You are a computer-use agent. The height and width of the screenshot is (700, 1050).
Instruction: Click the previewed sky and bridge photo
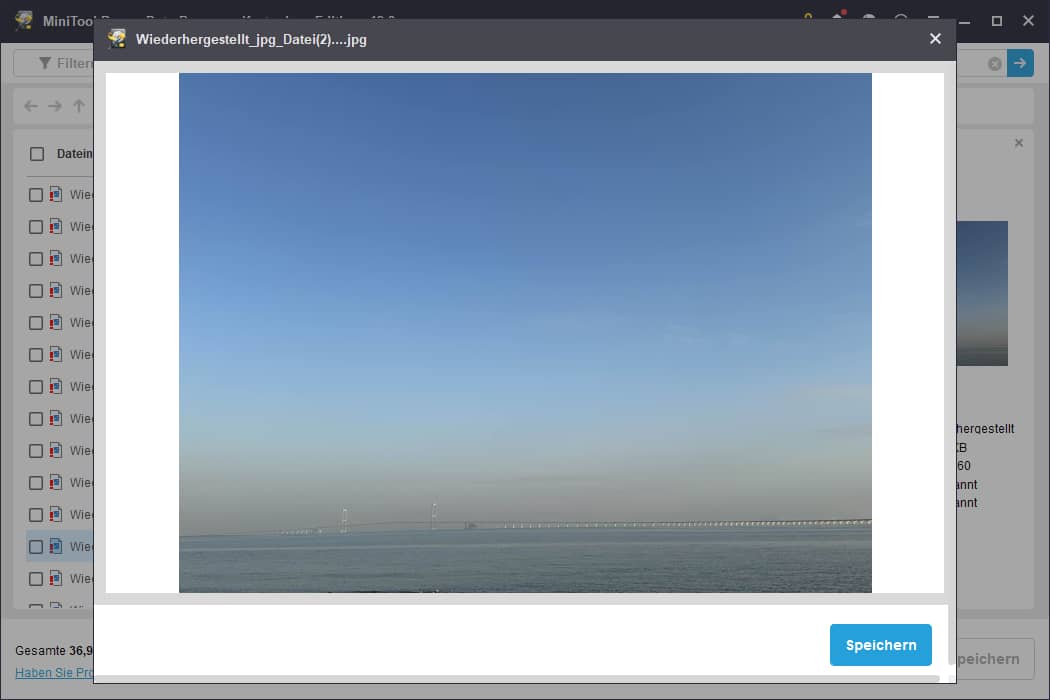coord(525,333)
